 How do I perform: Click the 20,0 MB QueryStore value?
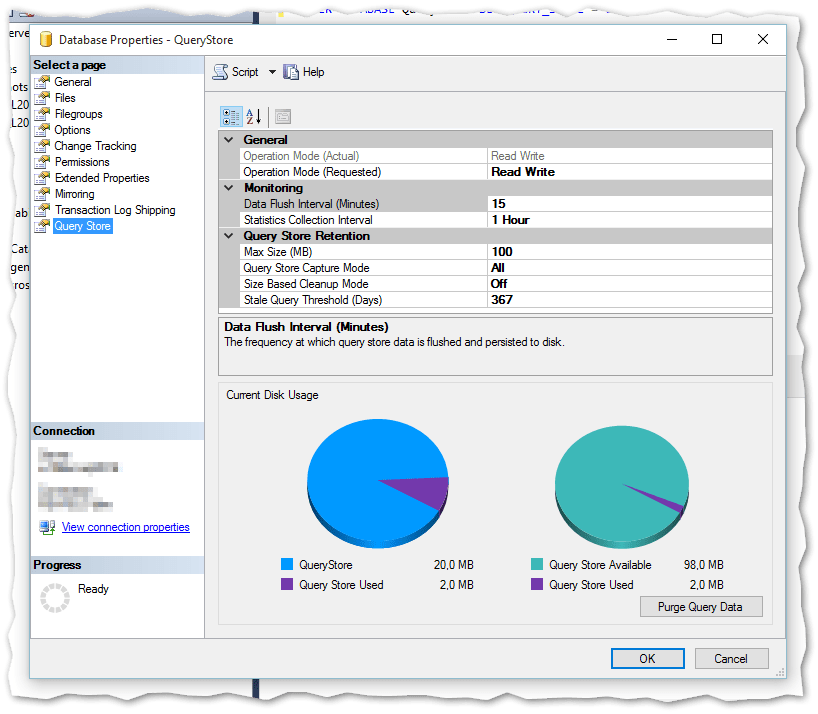(454, 565)
